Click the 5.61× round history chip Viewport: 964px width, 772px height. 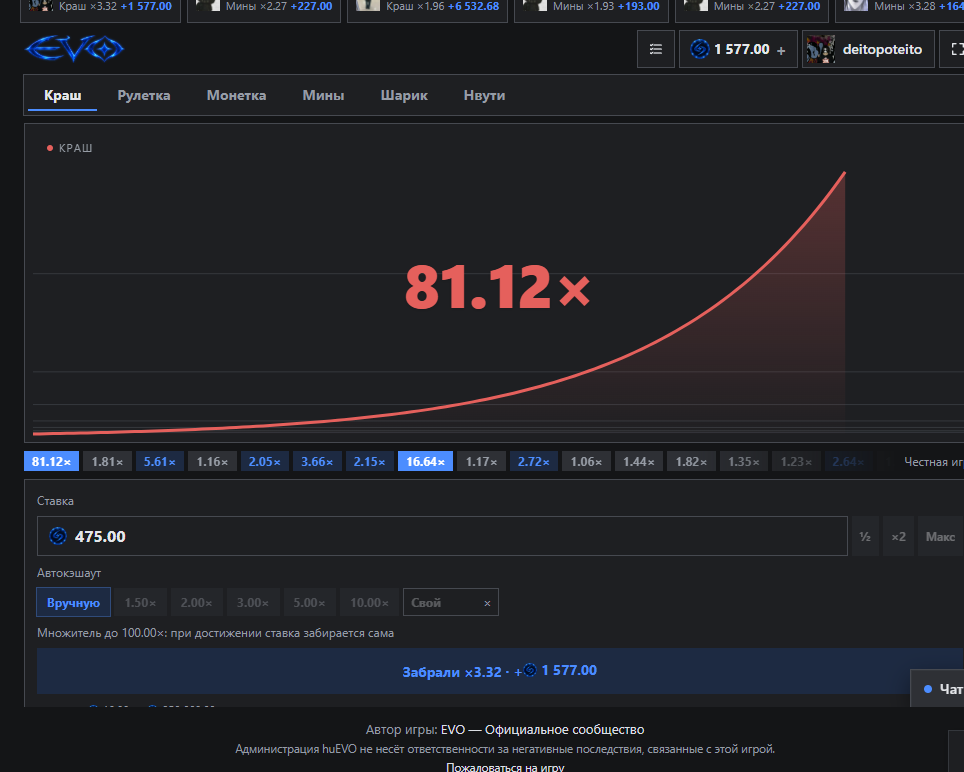point(160,462)
